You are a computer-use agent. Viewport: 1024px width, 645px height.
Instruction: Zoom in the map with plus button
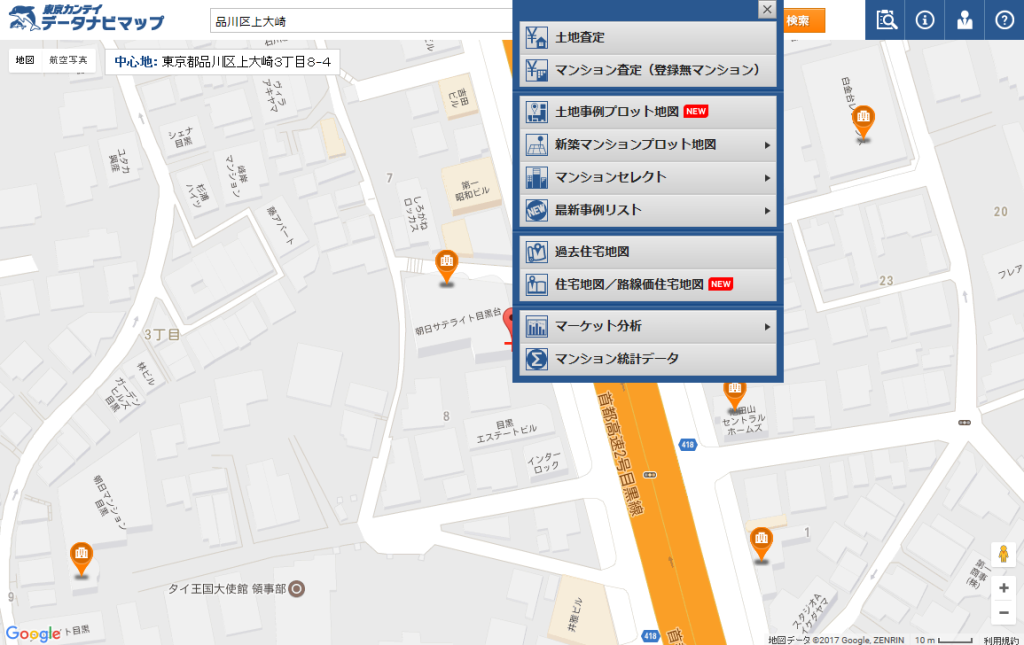coord(1003,588)
